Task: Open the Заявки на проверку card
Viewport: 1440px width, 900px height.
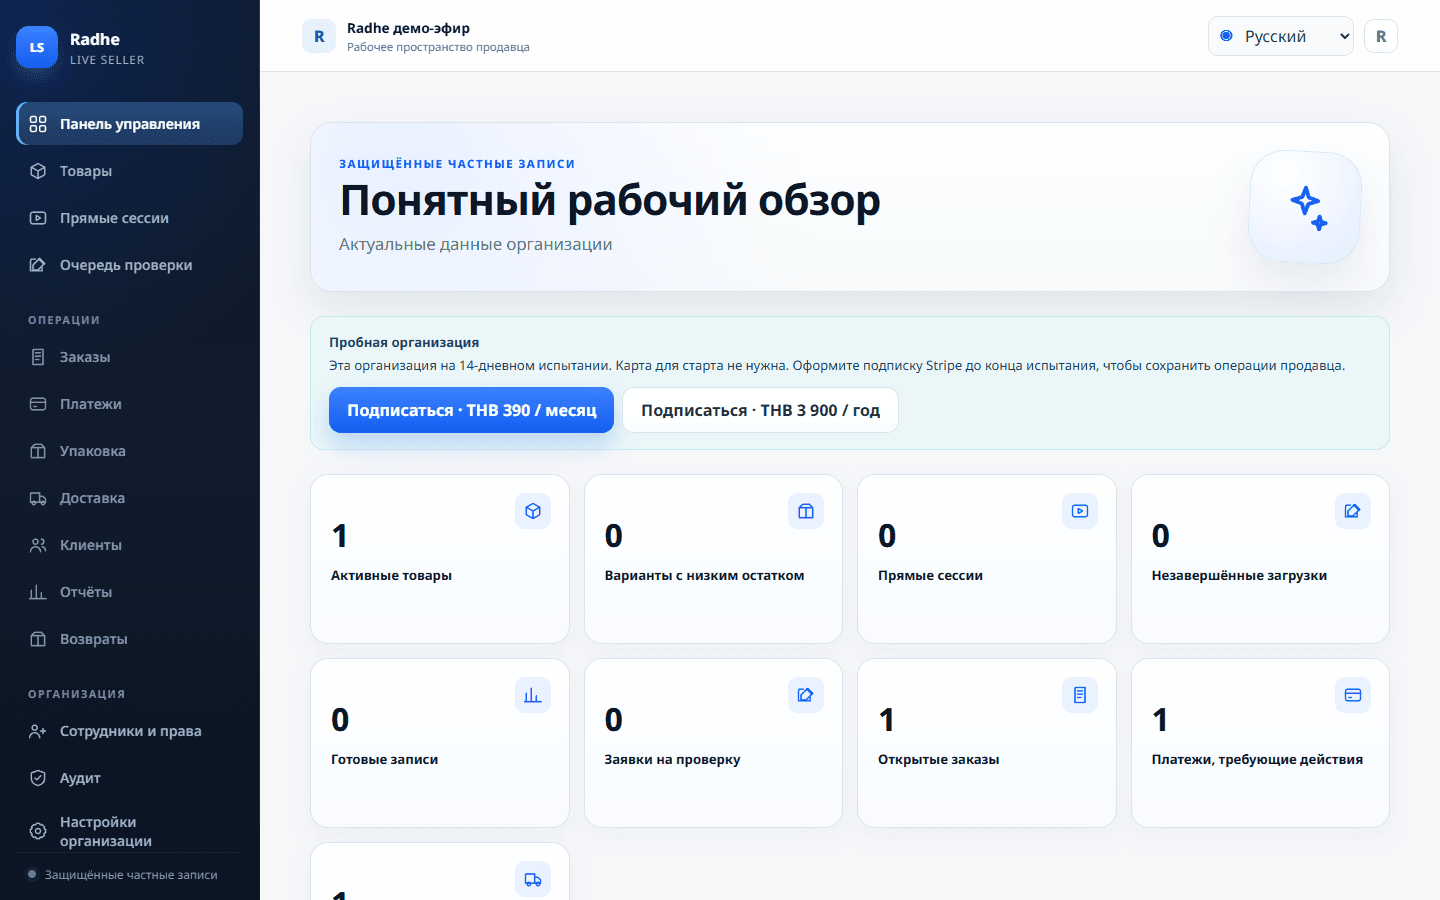Action: point(713,743)
